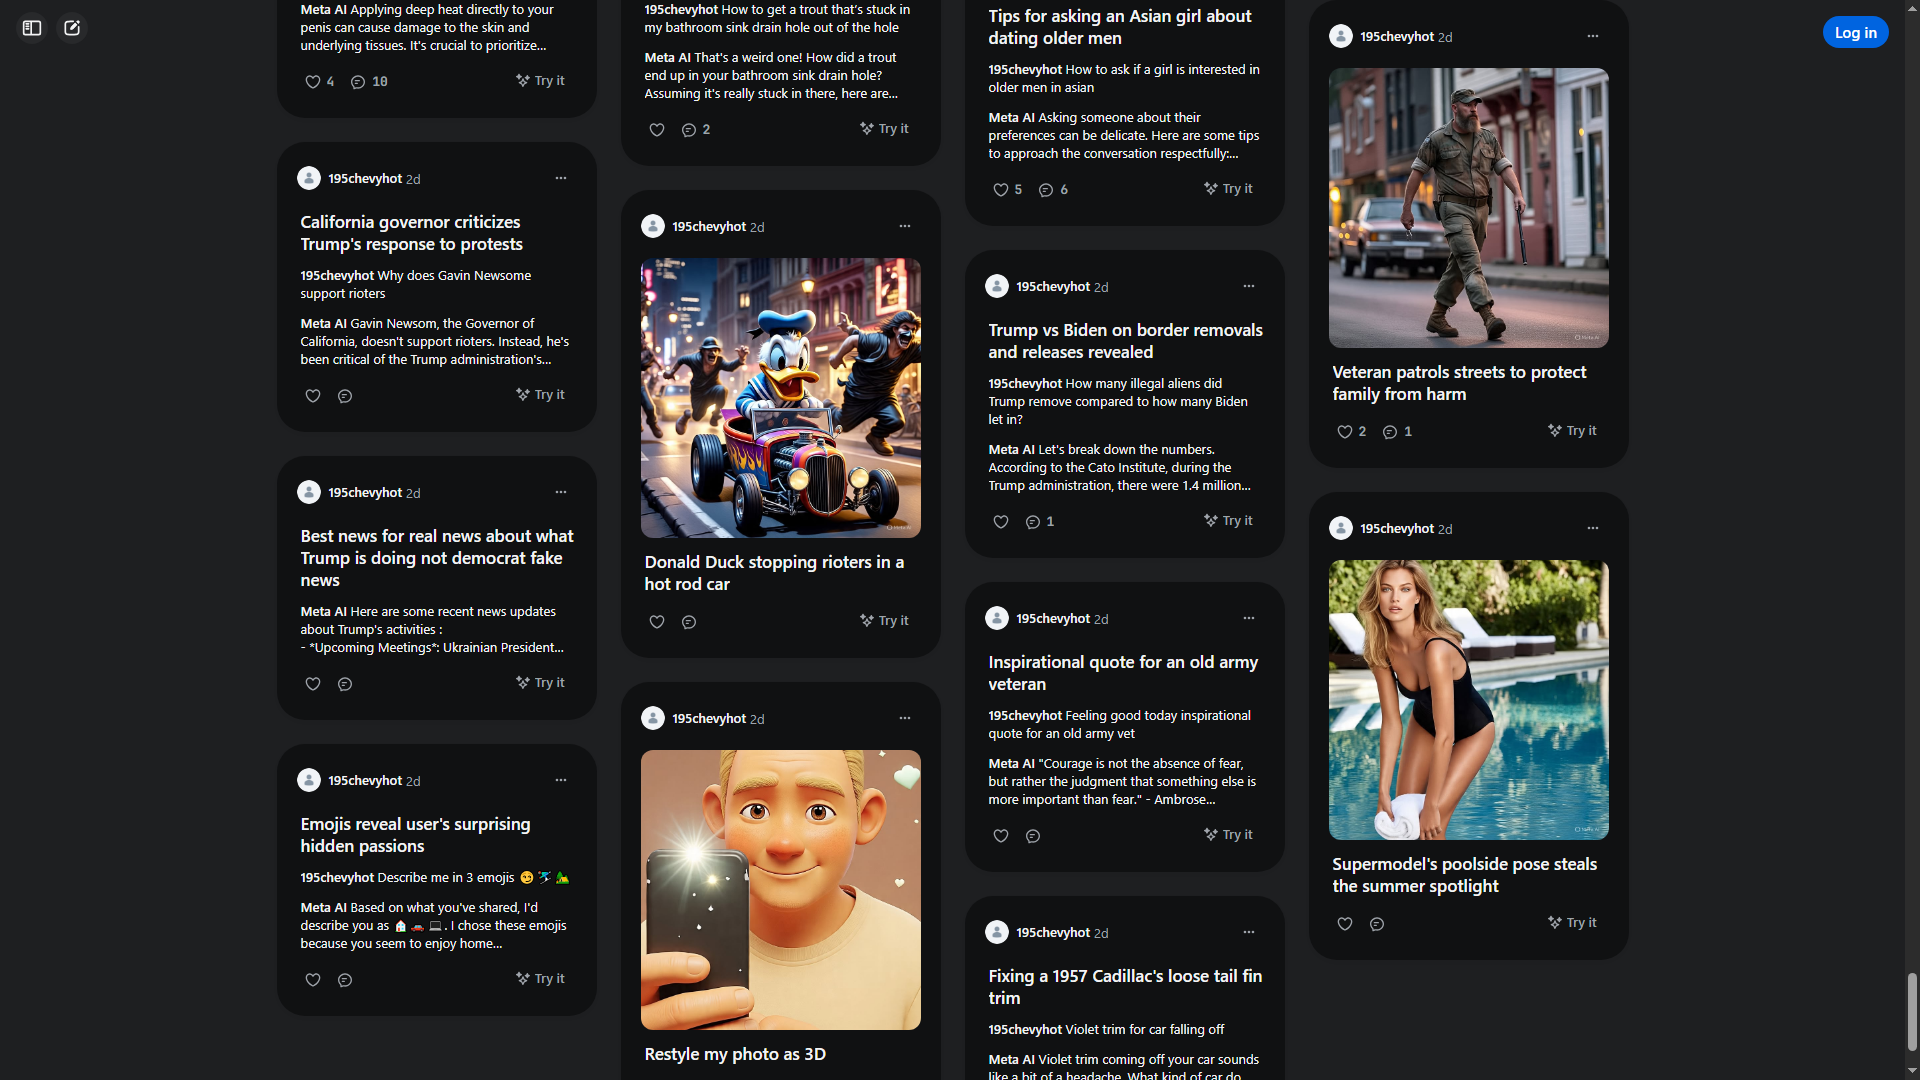This screenshot has width=1920, height=1080.
Task: Open more options on Veteran patrols post
Action: coord(1593,36)
